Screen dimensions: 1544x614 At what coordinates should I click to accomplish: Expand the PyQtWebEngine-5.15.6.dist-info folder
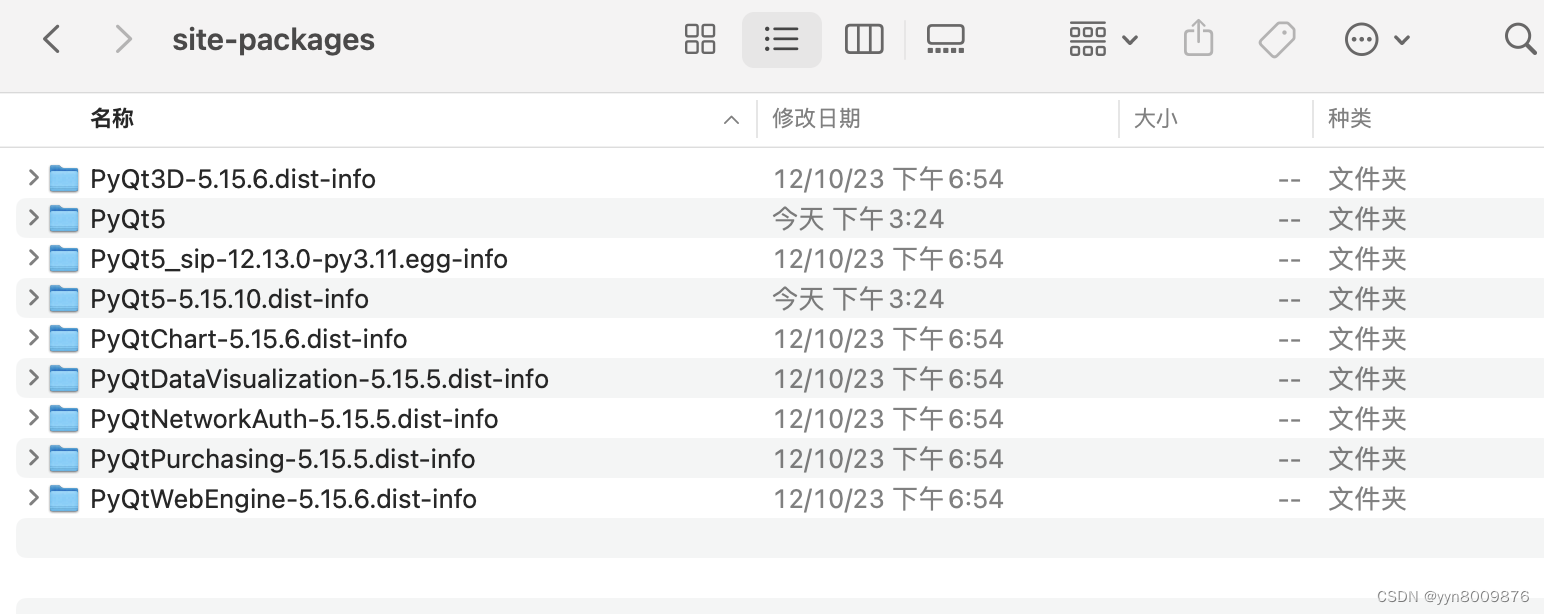pyautogui.click(x=33, y=498)
